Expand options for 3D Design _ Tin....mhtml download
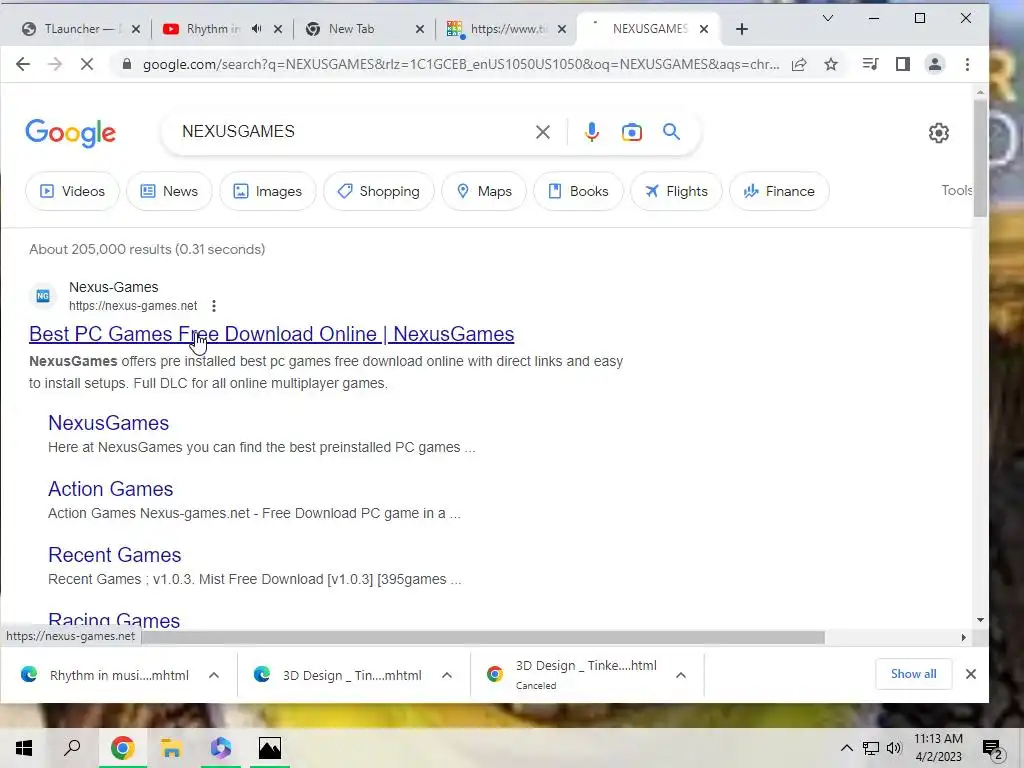Image resolution: width=1024 pixels, height=768 pixels. (x=447, y=675)
